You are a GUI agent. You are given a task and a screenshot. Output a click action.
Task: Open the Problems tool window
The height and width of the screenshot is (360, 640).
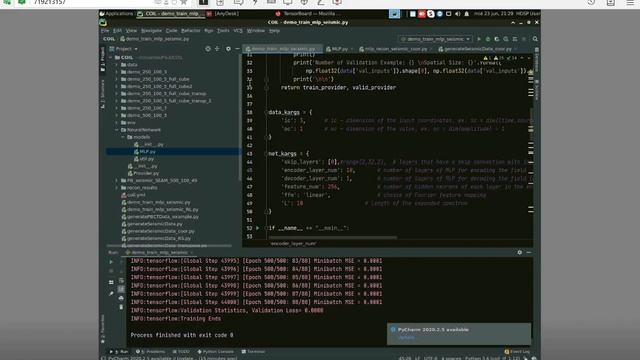point(150,351)
